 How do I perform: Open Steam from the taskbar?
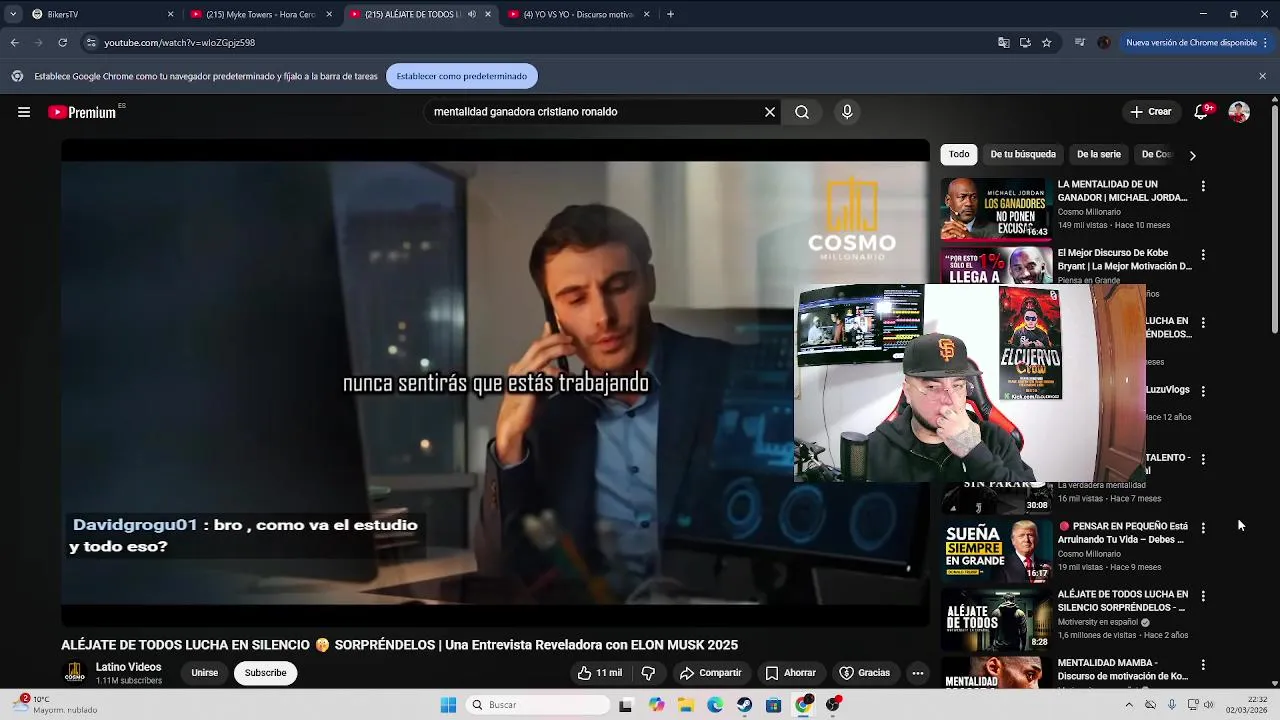pos(744,705)
